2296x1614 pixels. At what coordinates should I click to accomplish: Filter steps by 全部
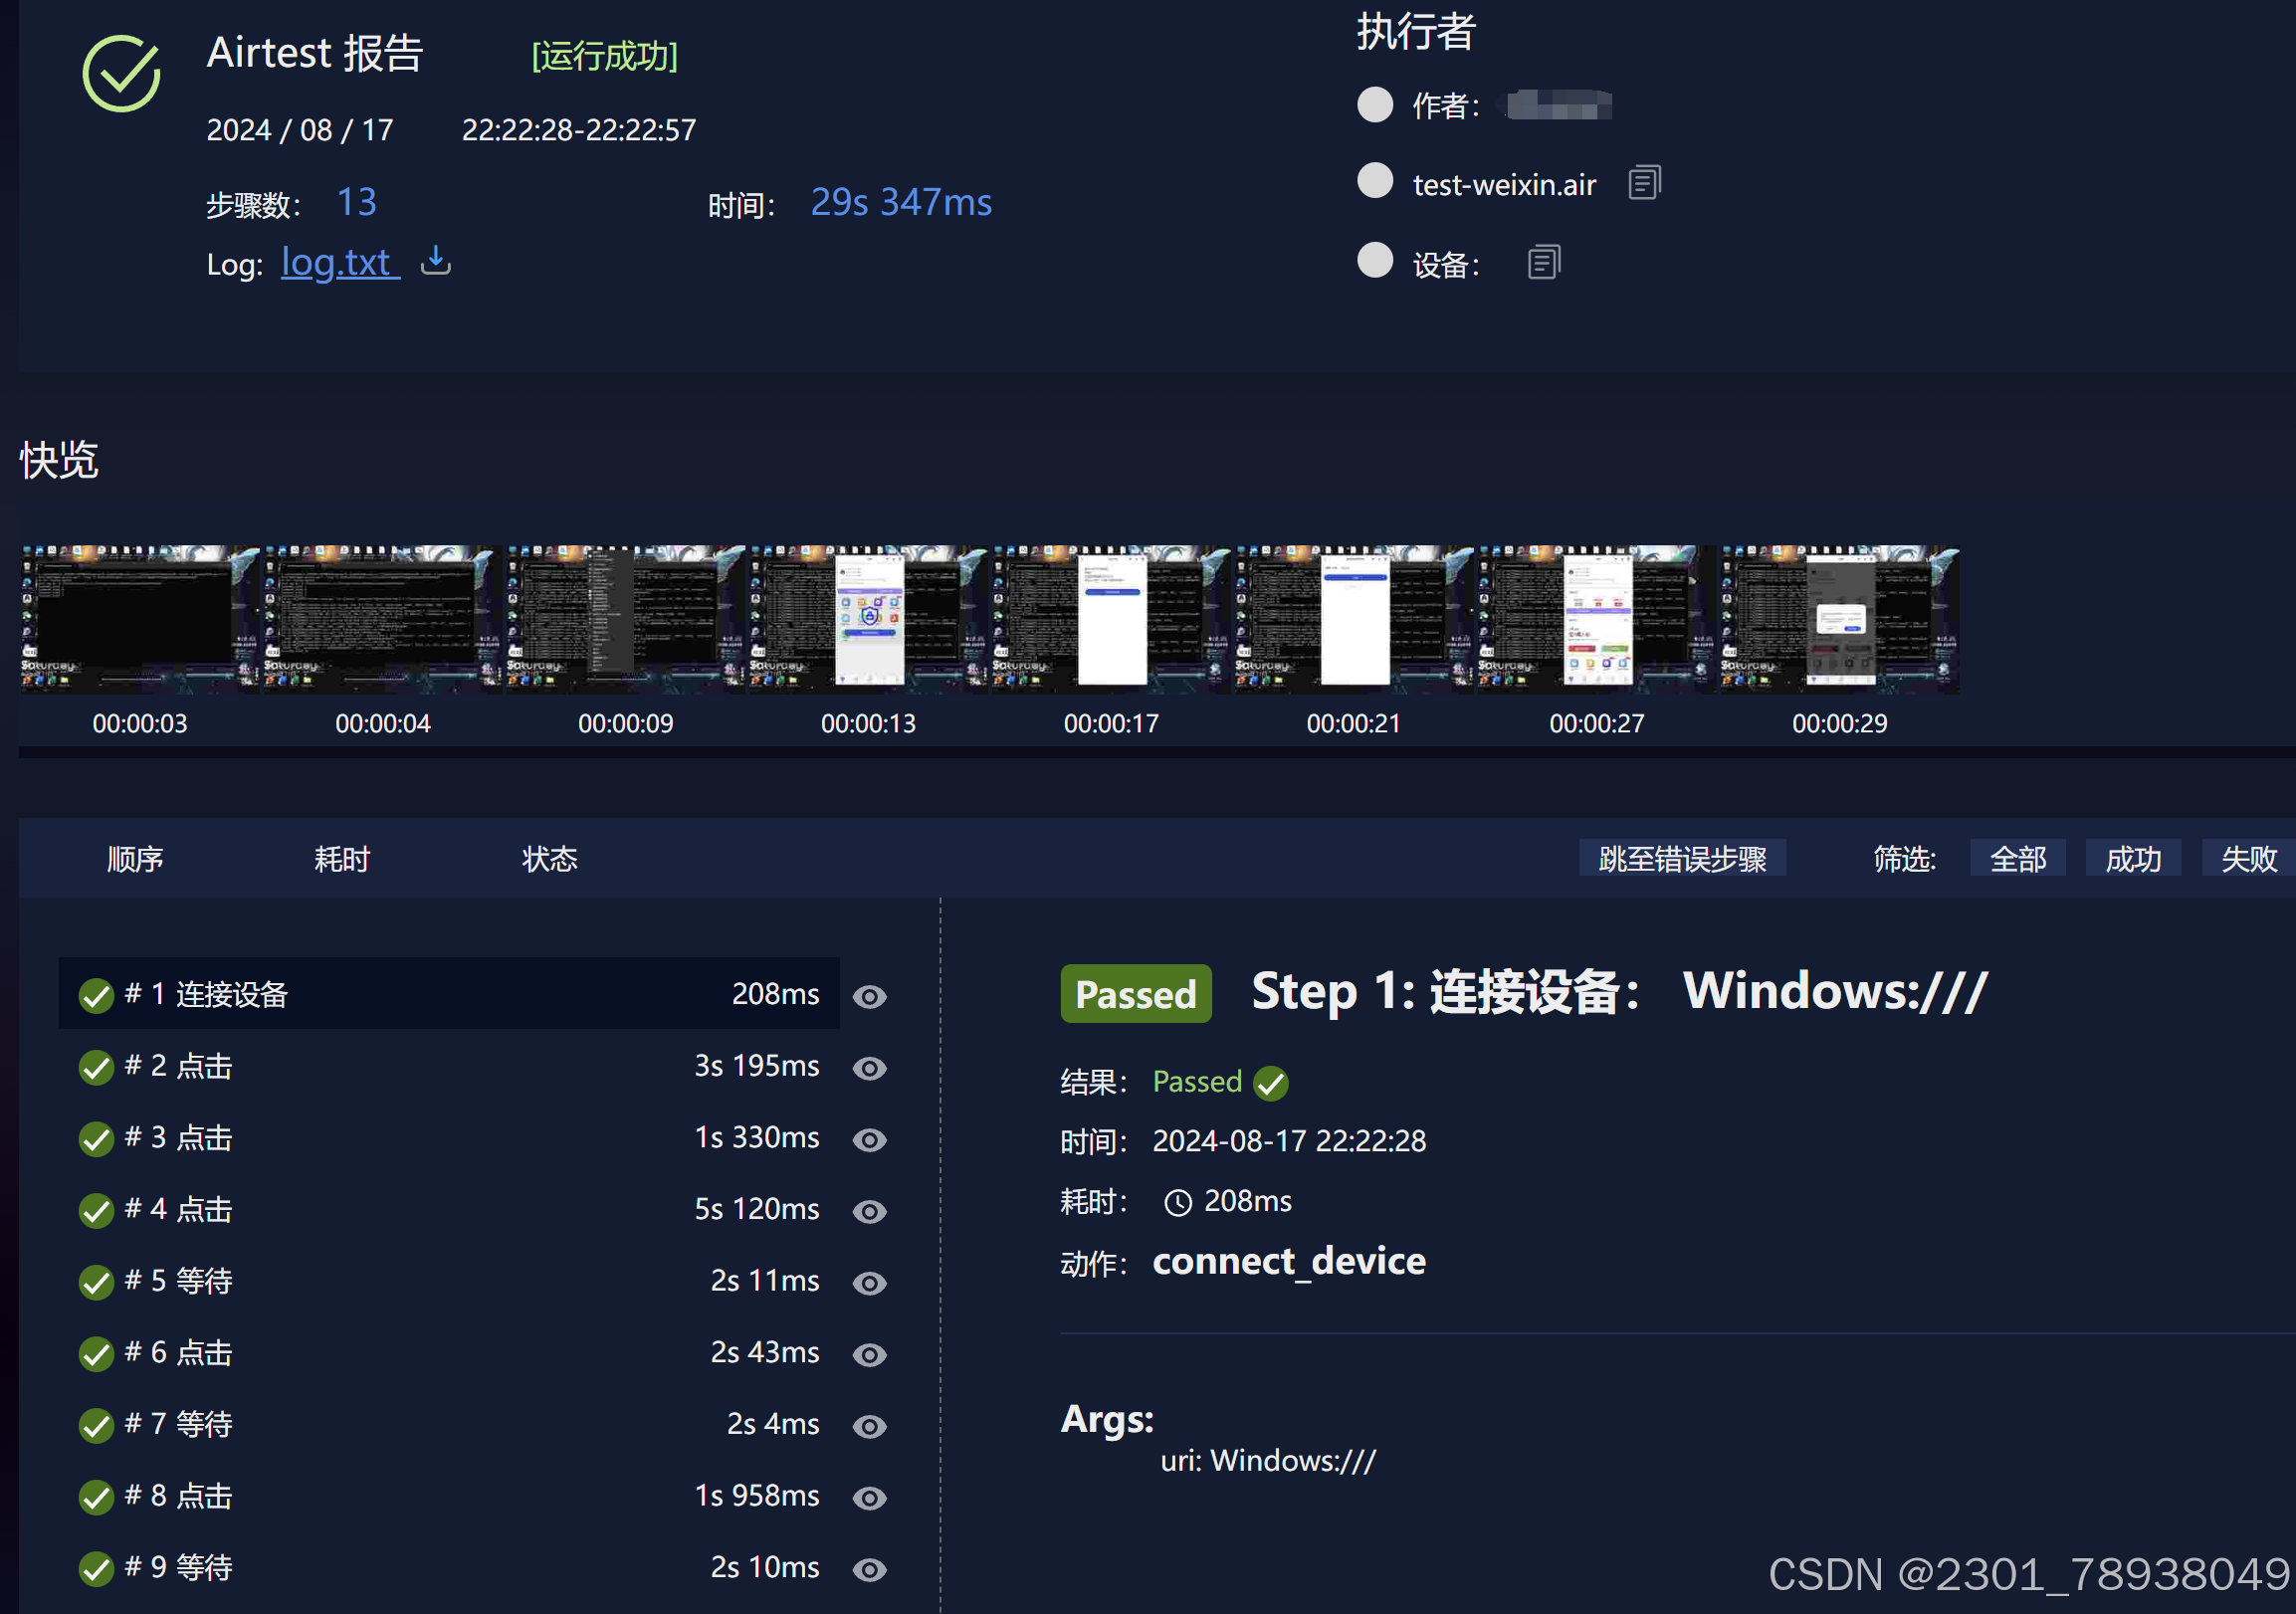click(x=2017, y=858)
